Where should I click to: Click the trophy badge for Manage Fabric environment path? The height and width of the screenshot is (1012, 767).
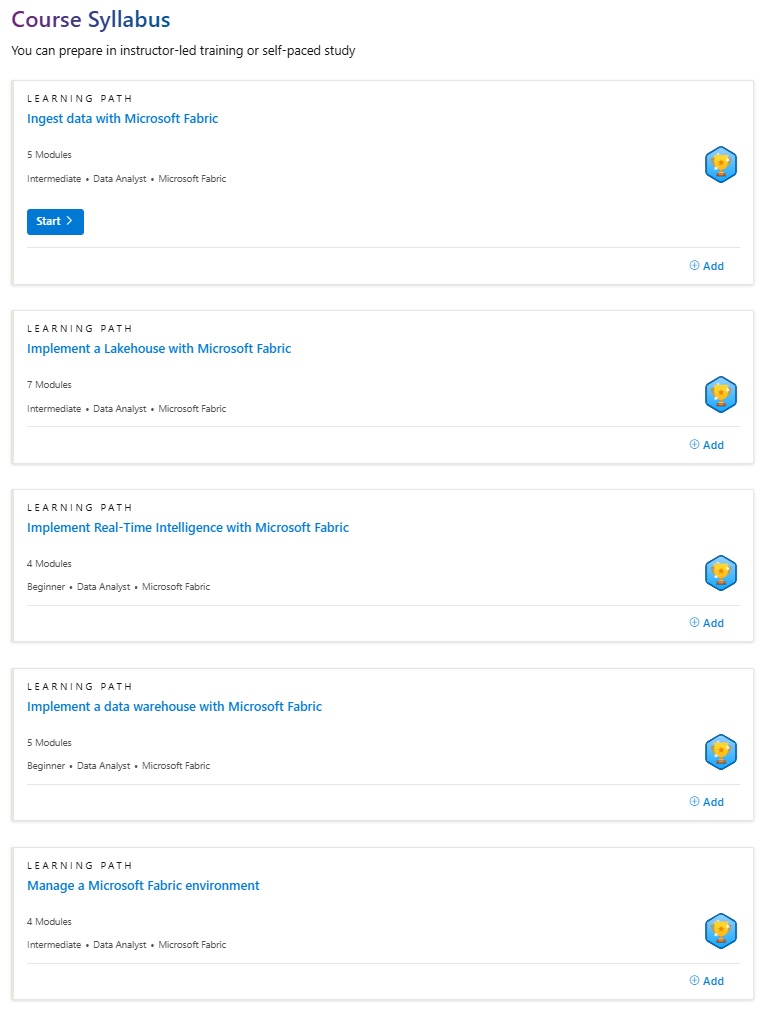pyautogui.click(x=721, y=931)
